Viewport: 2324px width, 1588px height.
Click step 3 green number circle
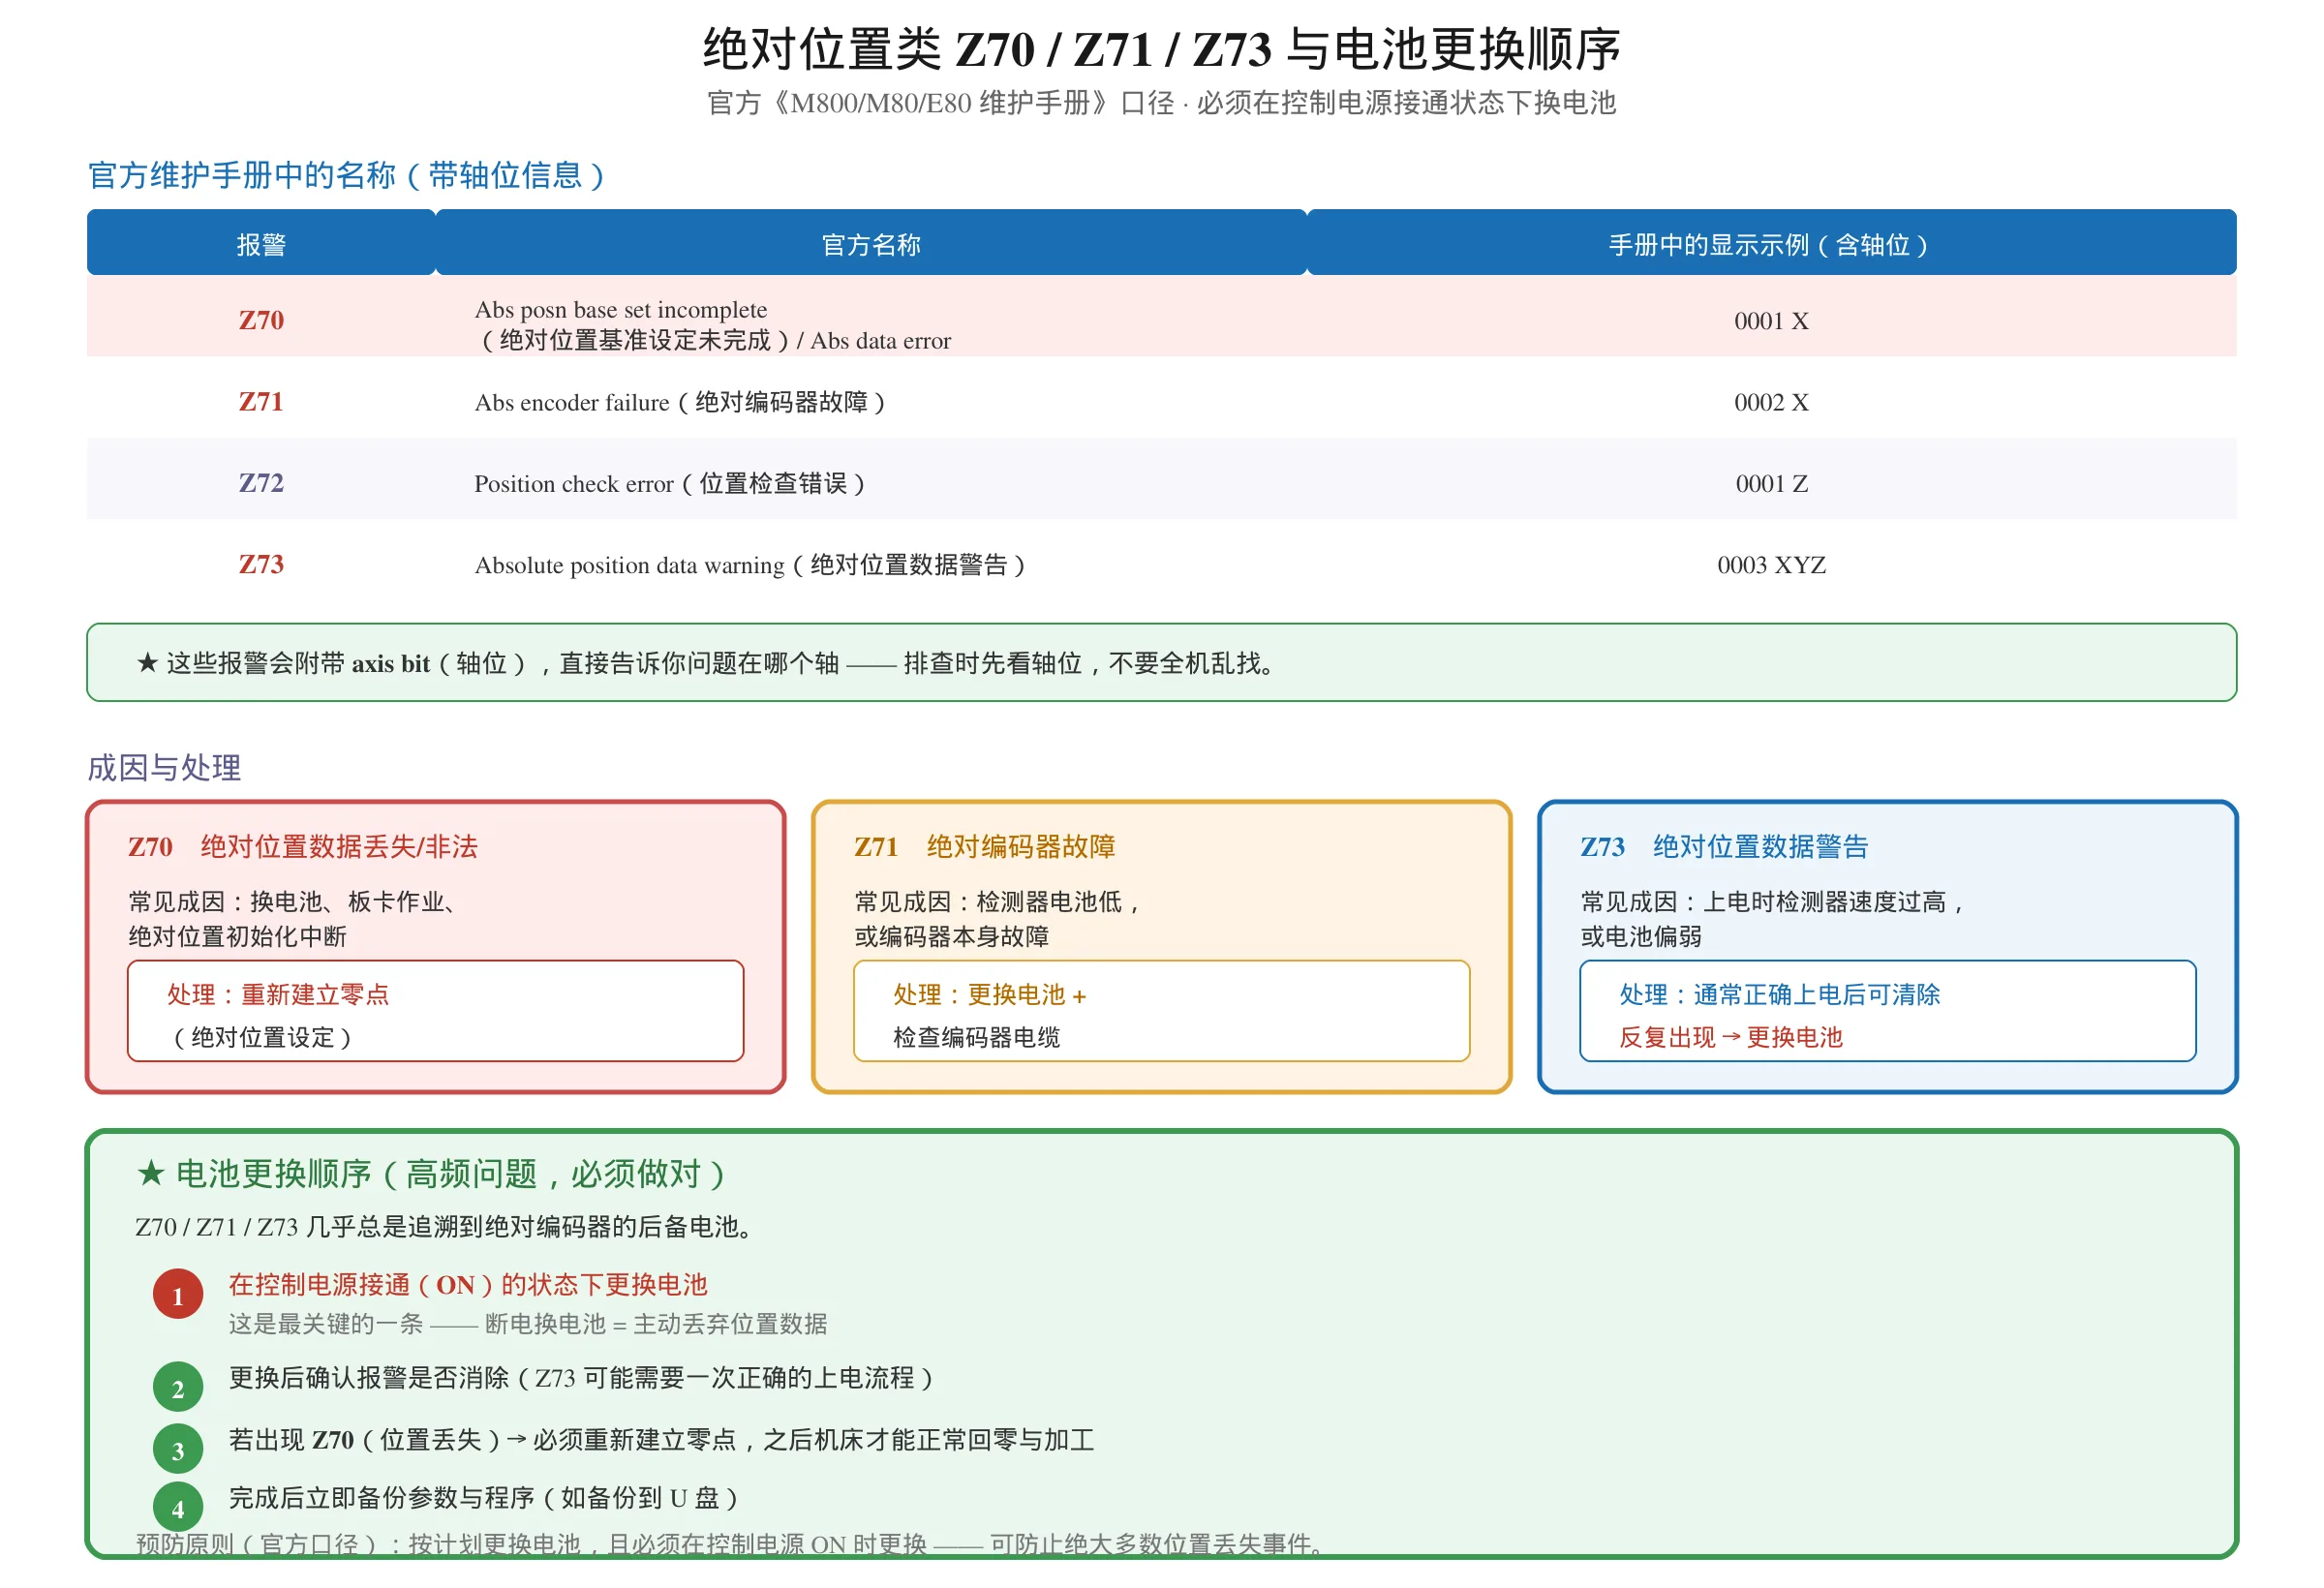click(178, 1449)
